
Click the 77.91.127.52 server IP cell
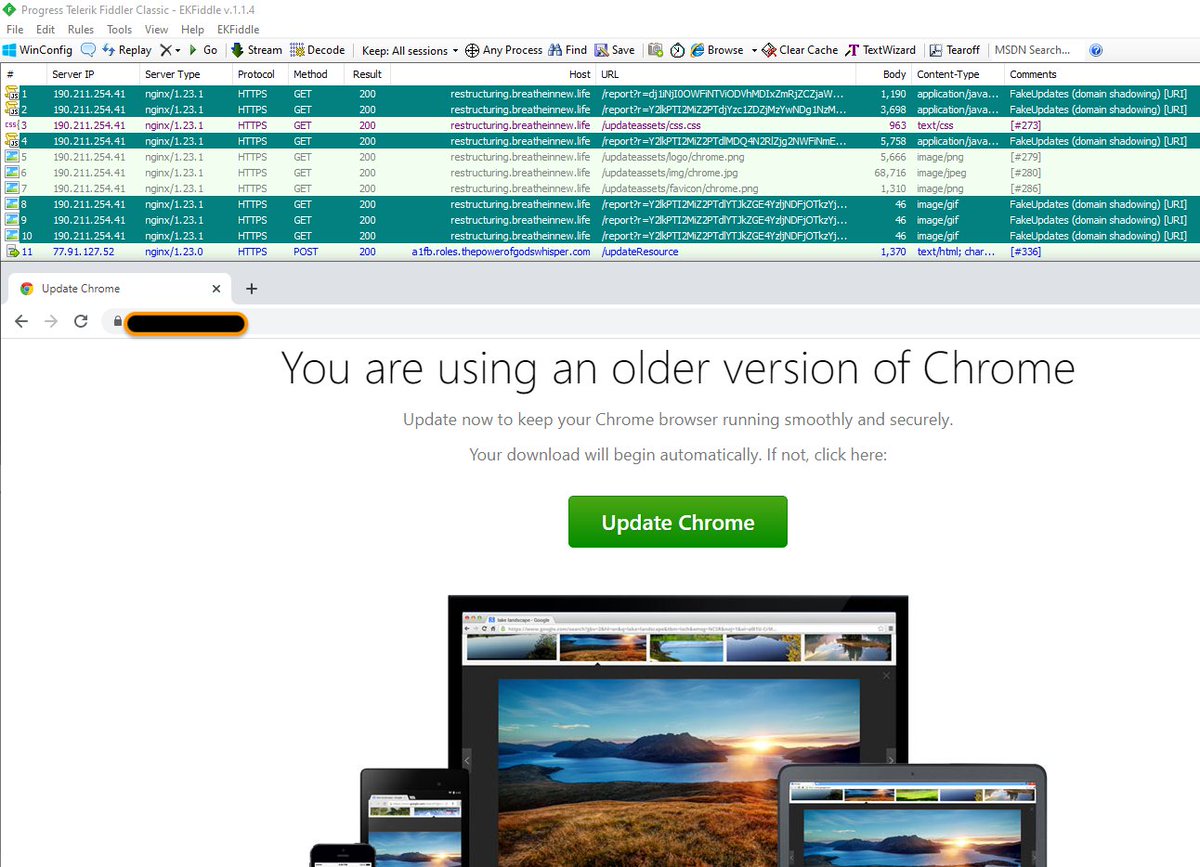(x=84, y=252)
